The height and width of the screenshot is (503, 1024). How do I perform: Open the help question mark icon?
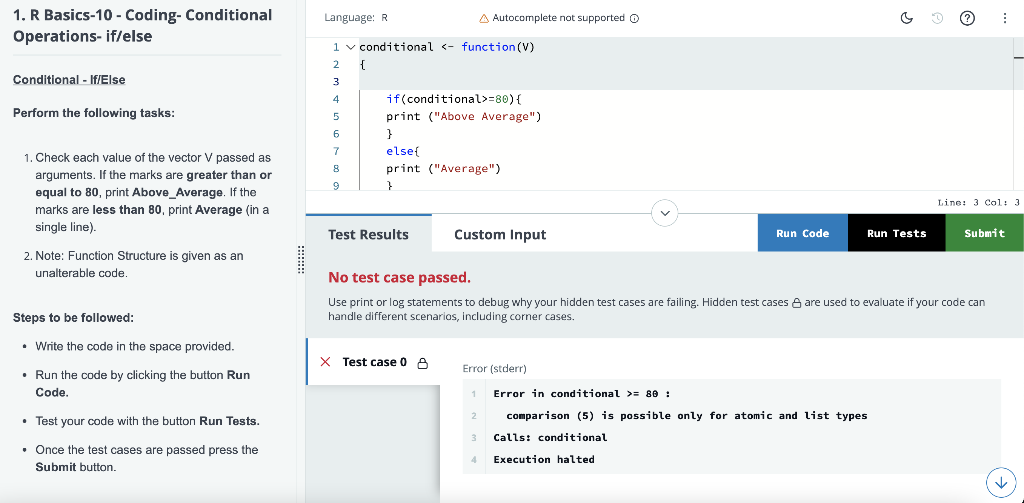967,18
